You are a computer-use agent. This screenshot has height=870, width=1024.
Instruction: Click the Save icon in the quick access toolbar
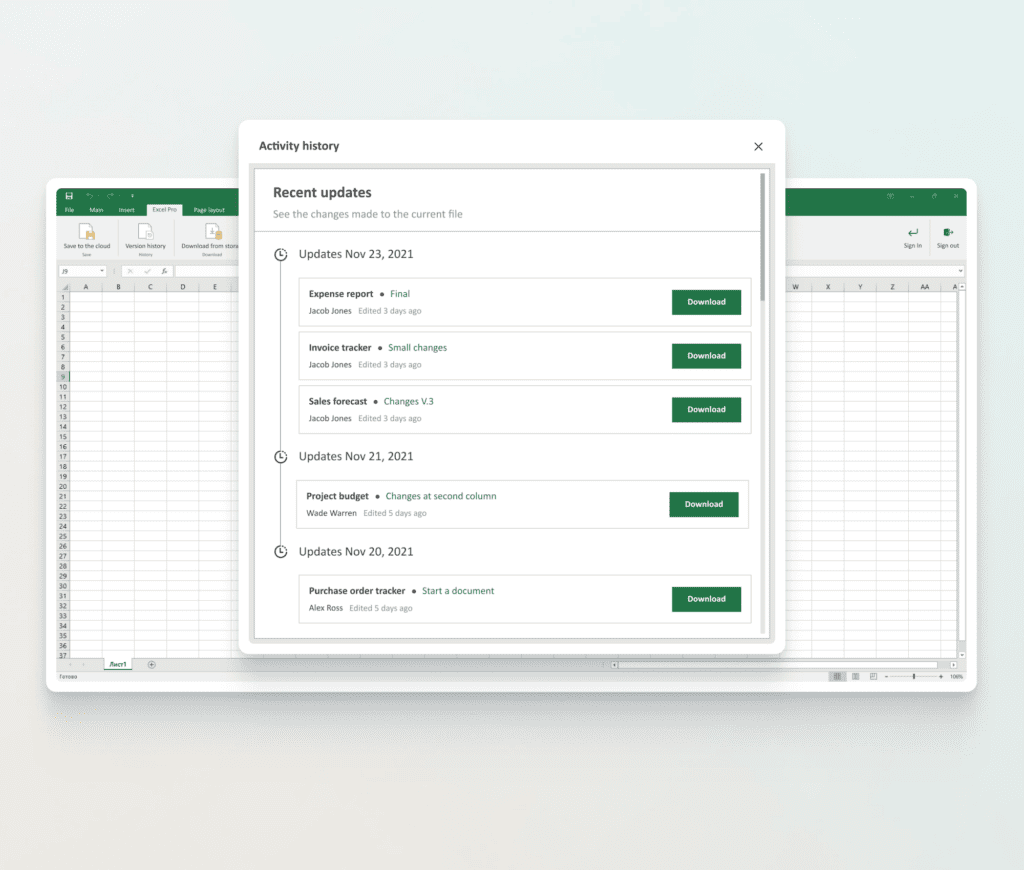point(69,195)
